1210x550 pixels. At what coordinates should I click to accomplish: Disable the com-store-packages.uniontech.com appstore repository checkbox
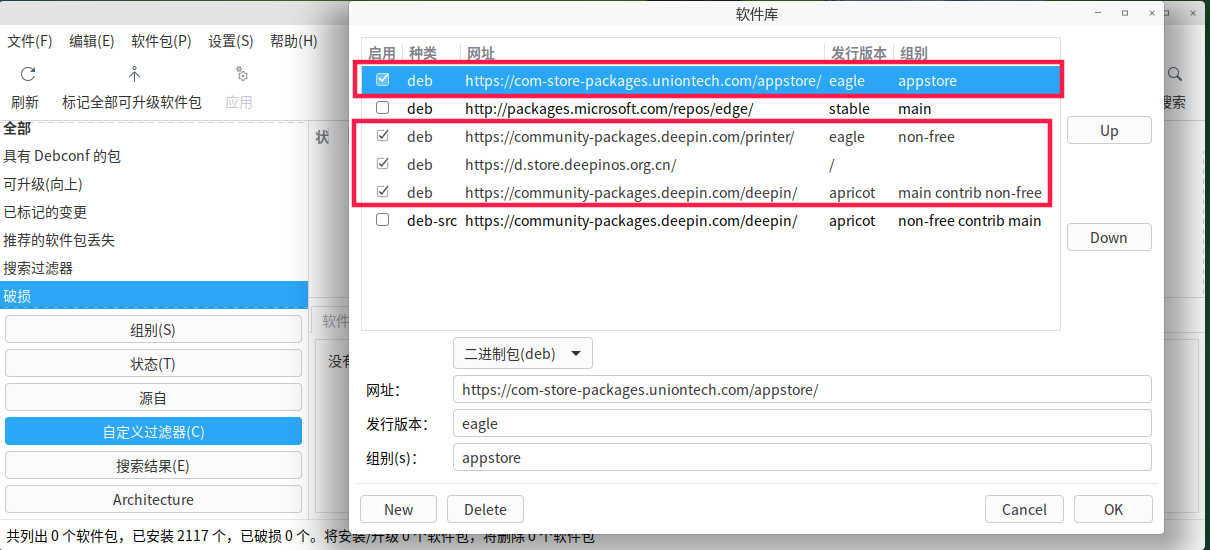pos(382,80)
